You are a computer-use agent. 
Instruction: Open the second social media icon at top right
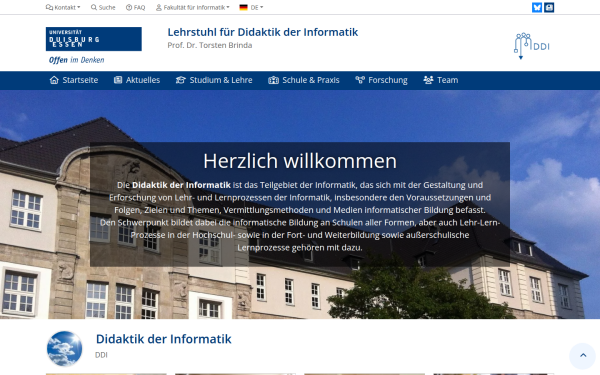coord(549,7)
